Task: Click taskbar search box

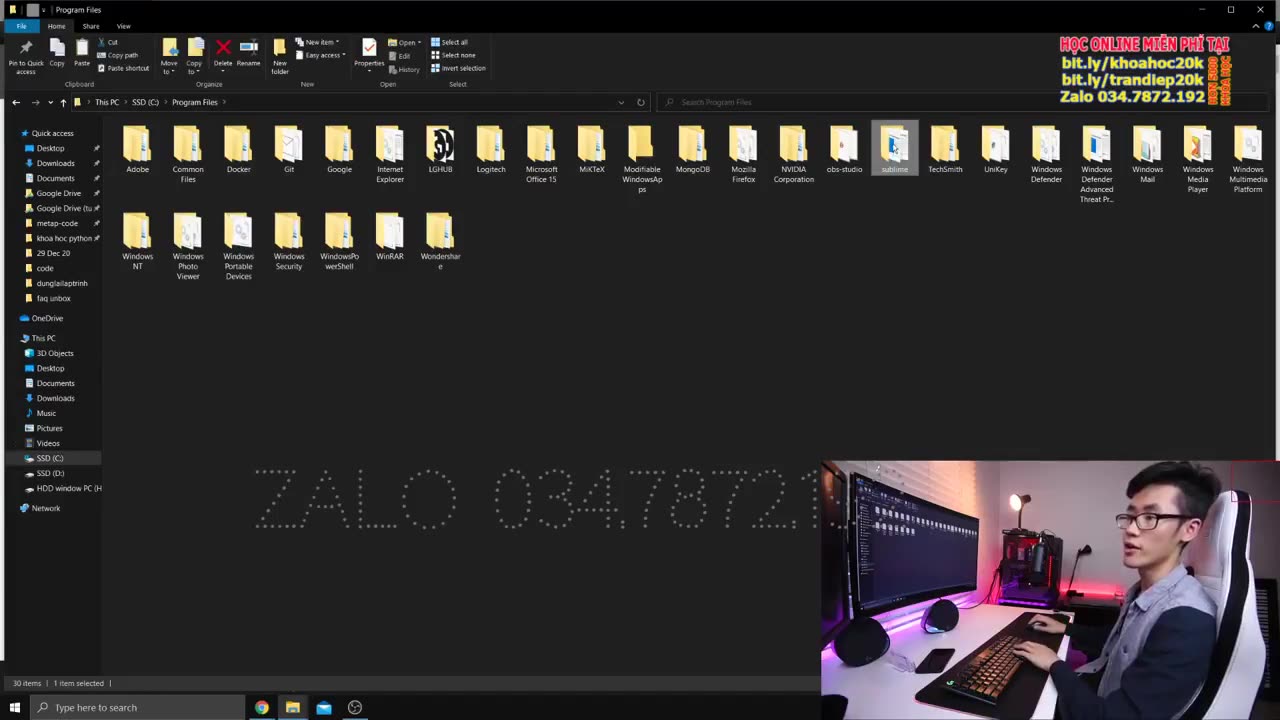Action: pos(137,707)
